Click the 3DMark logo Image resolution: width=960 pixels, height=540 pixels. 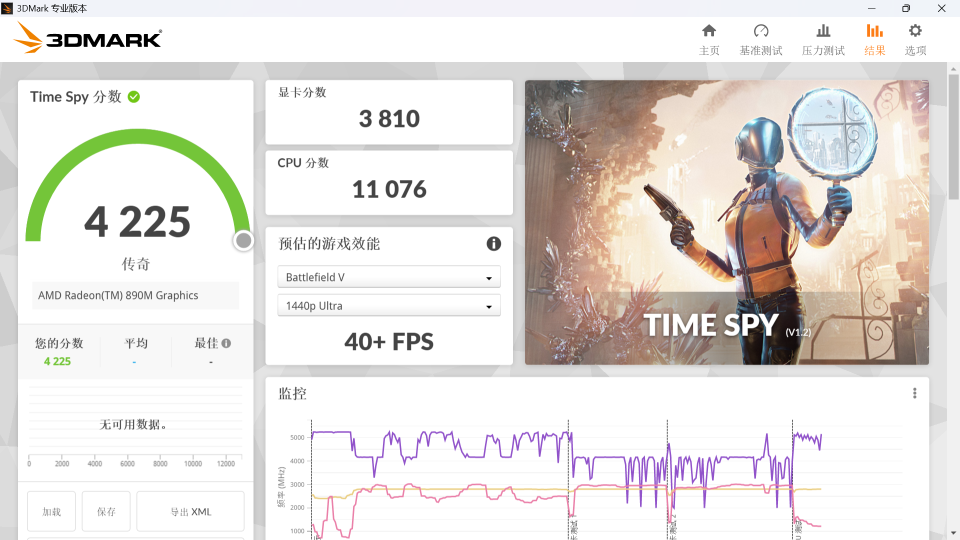(x=88, y=38)
